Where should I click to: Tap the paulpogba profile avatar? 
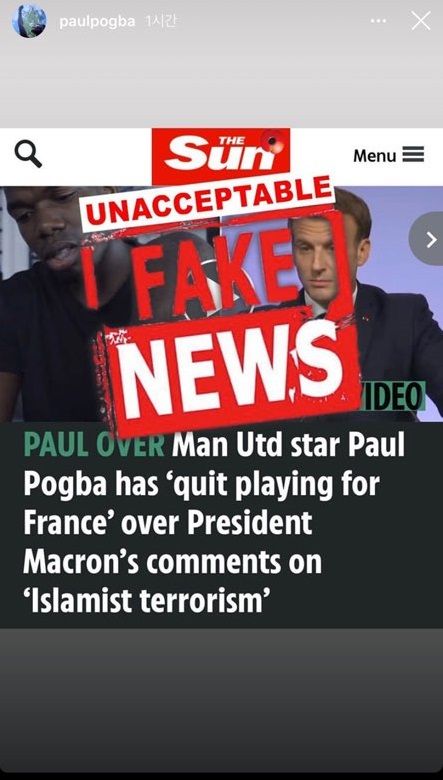(29, 21)
